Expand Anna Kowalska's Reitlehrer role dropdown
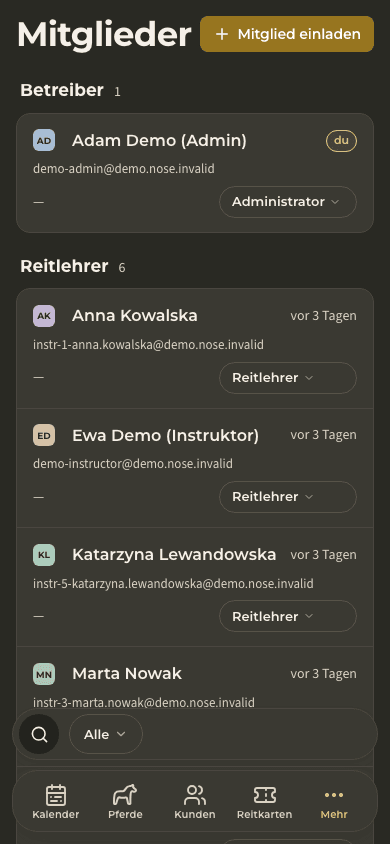 coord(288,378)
